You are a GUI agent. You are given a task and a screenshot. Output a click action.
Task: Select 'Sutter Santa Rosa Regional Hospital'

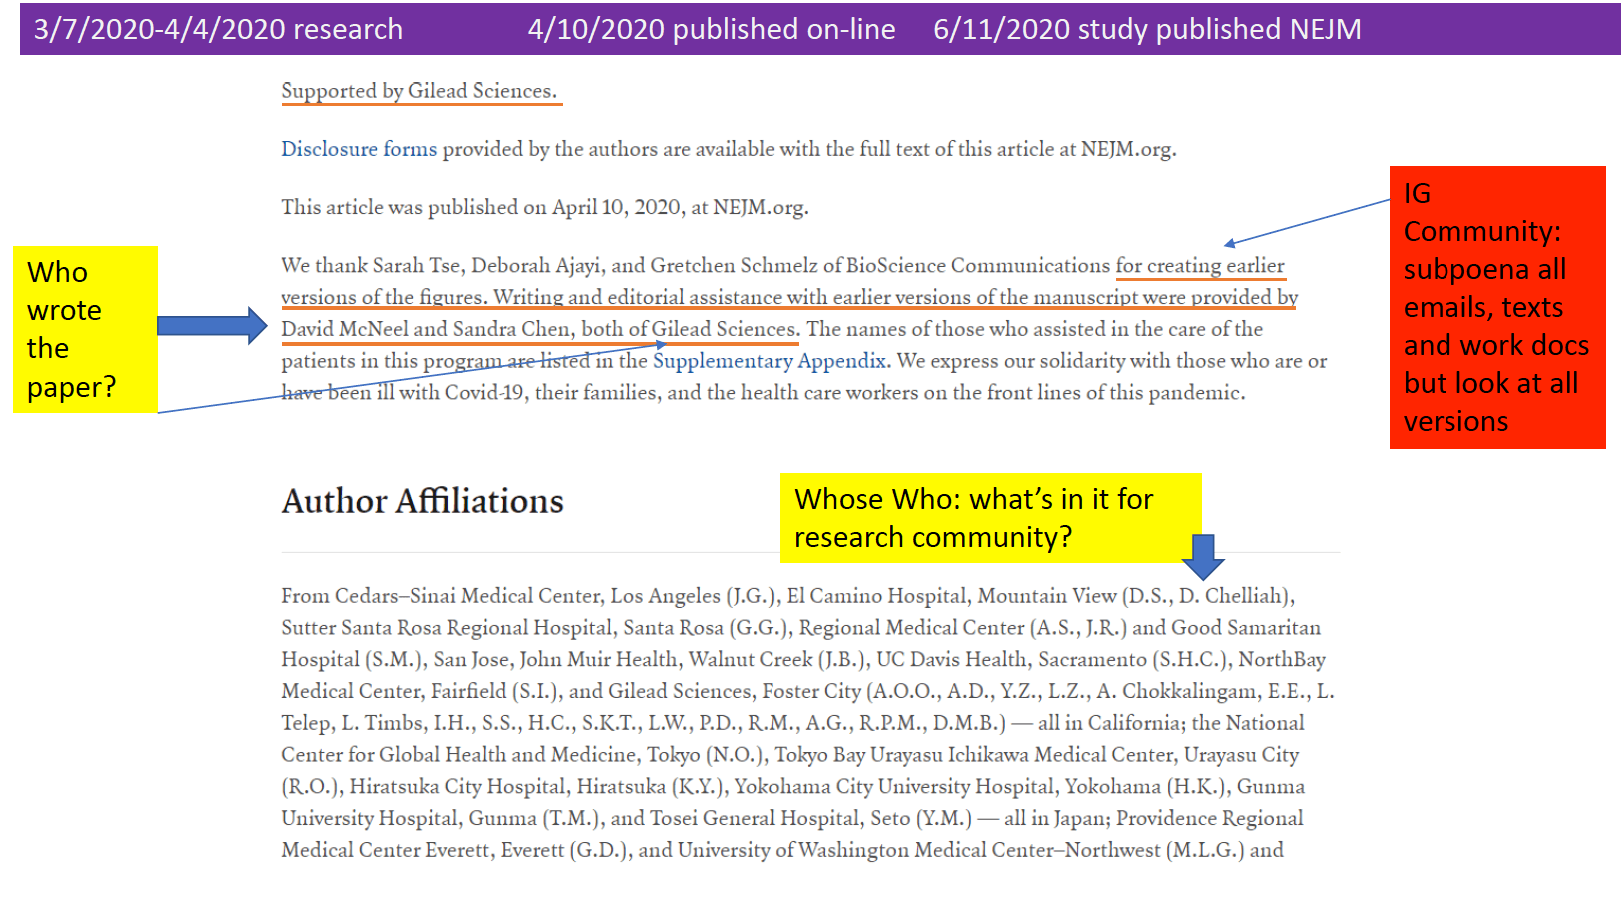coord(447,628)
